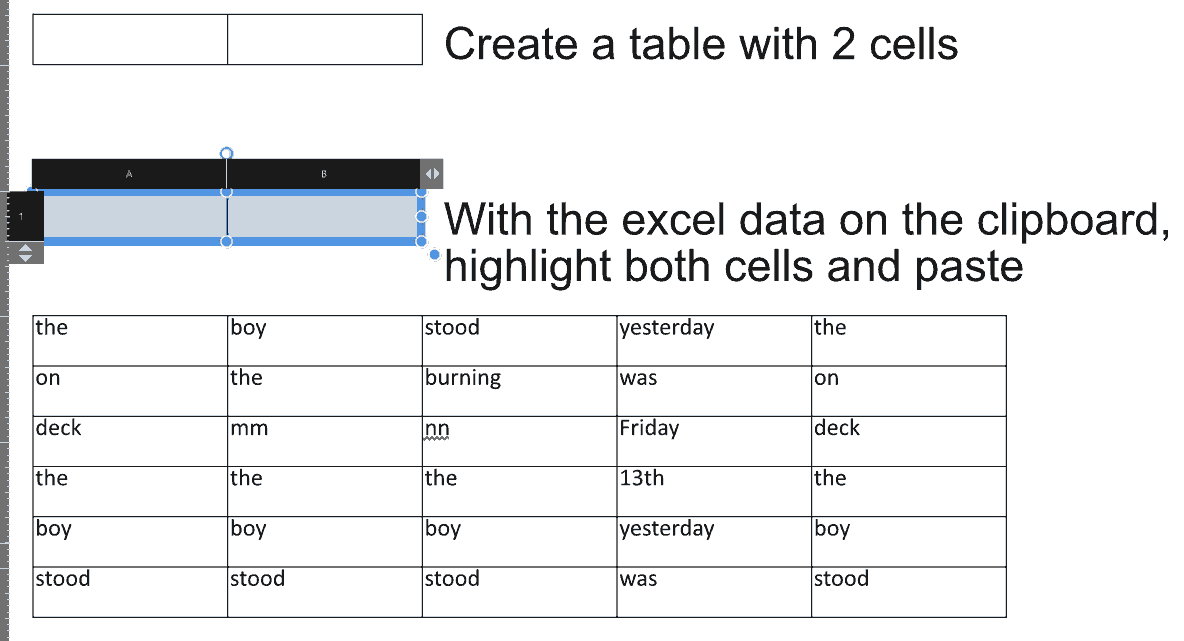Click the row add handle with up-down arrows

point(26,253)
